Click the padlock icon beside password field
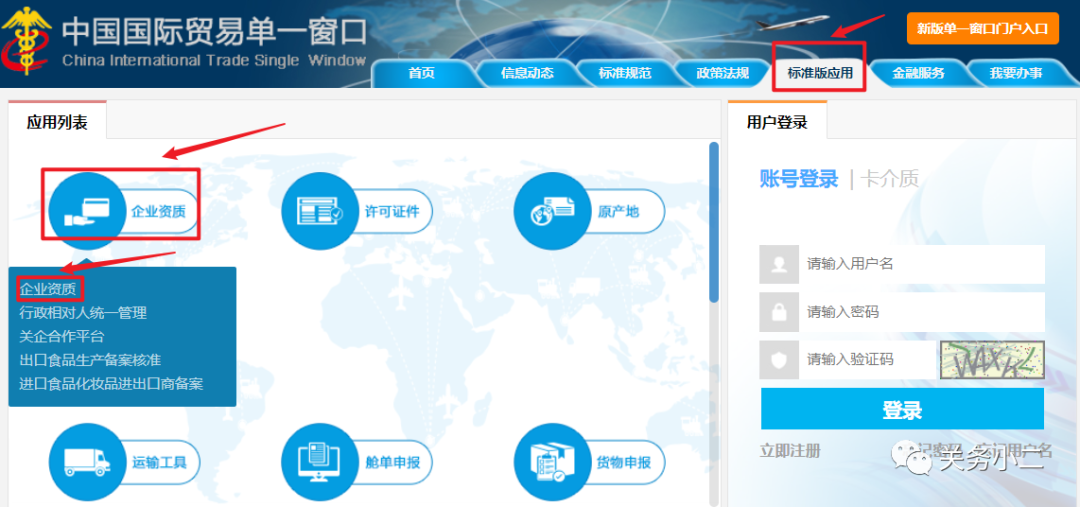Viewport: 1080px width, 507px height. (x=779, y=312)
